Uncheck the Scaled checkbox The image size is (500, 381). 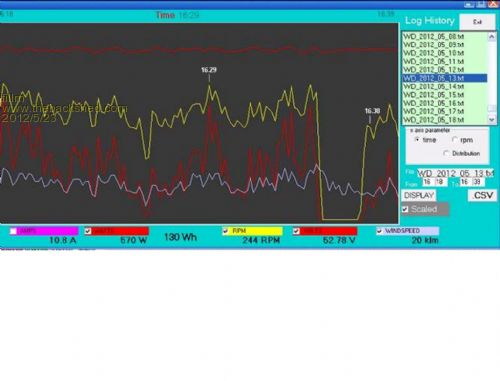(x=405, y=209)
